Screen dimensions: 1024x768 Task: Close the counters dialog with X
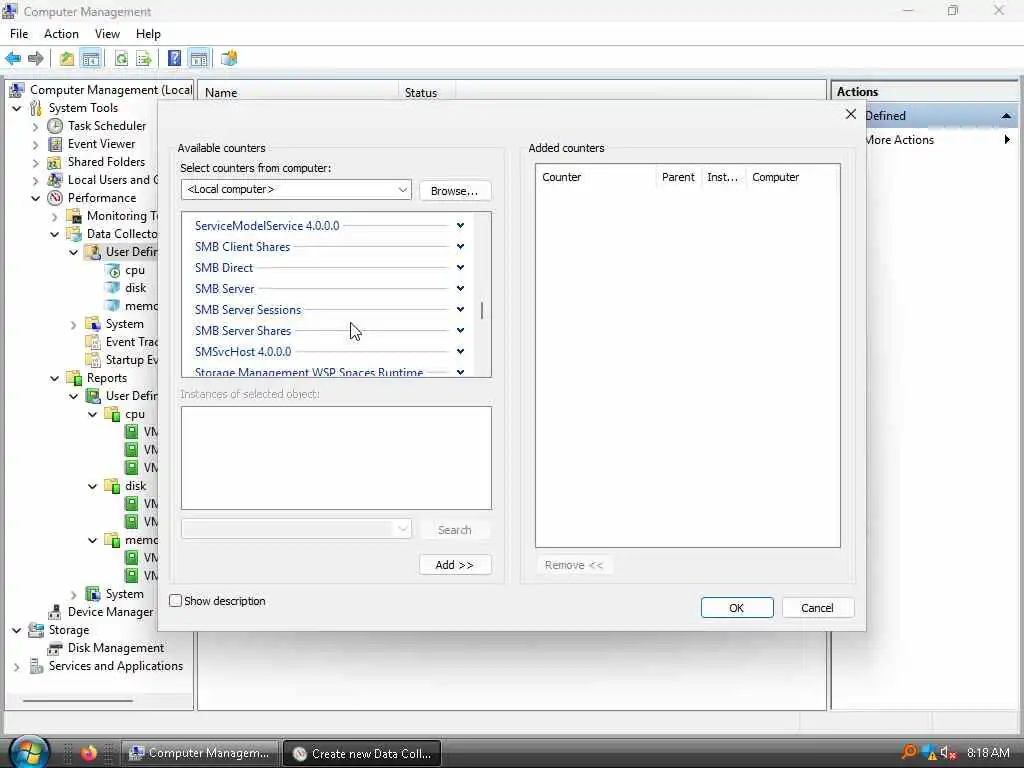tap(850, 114)
